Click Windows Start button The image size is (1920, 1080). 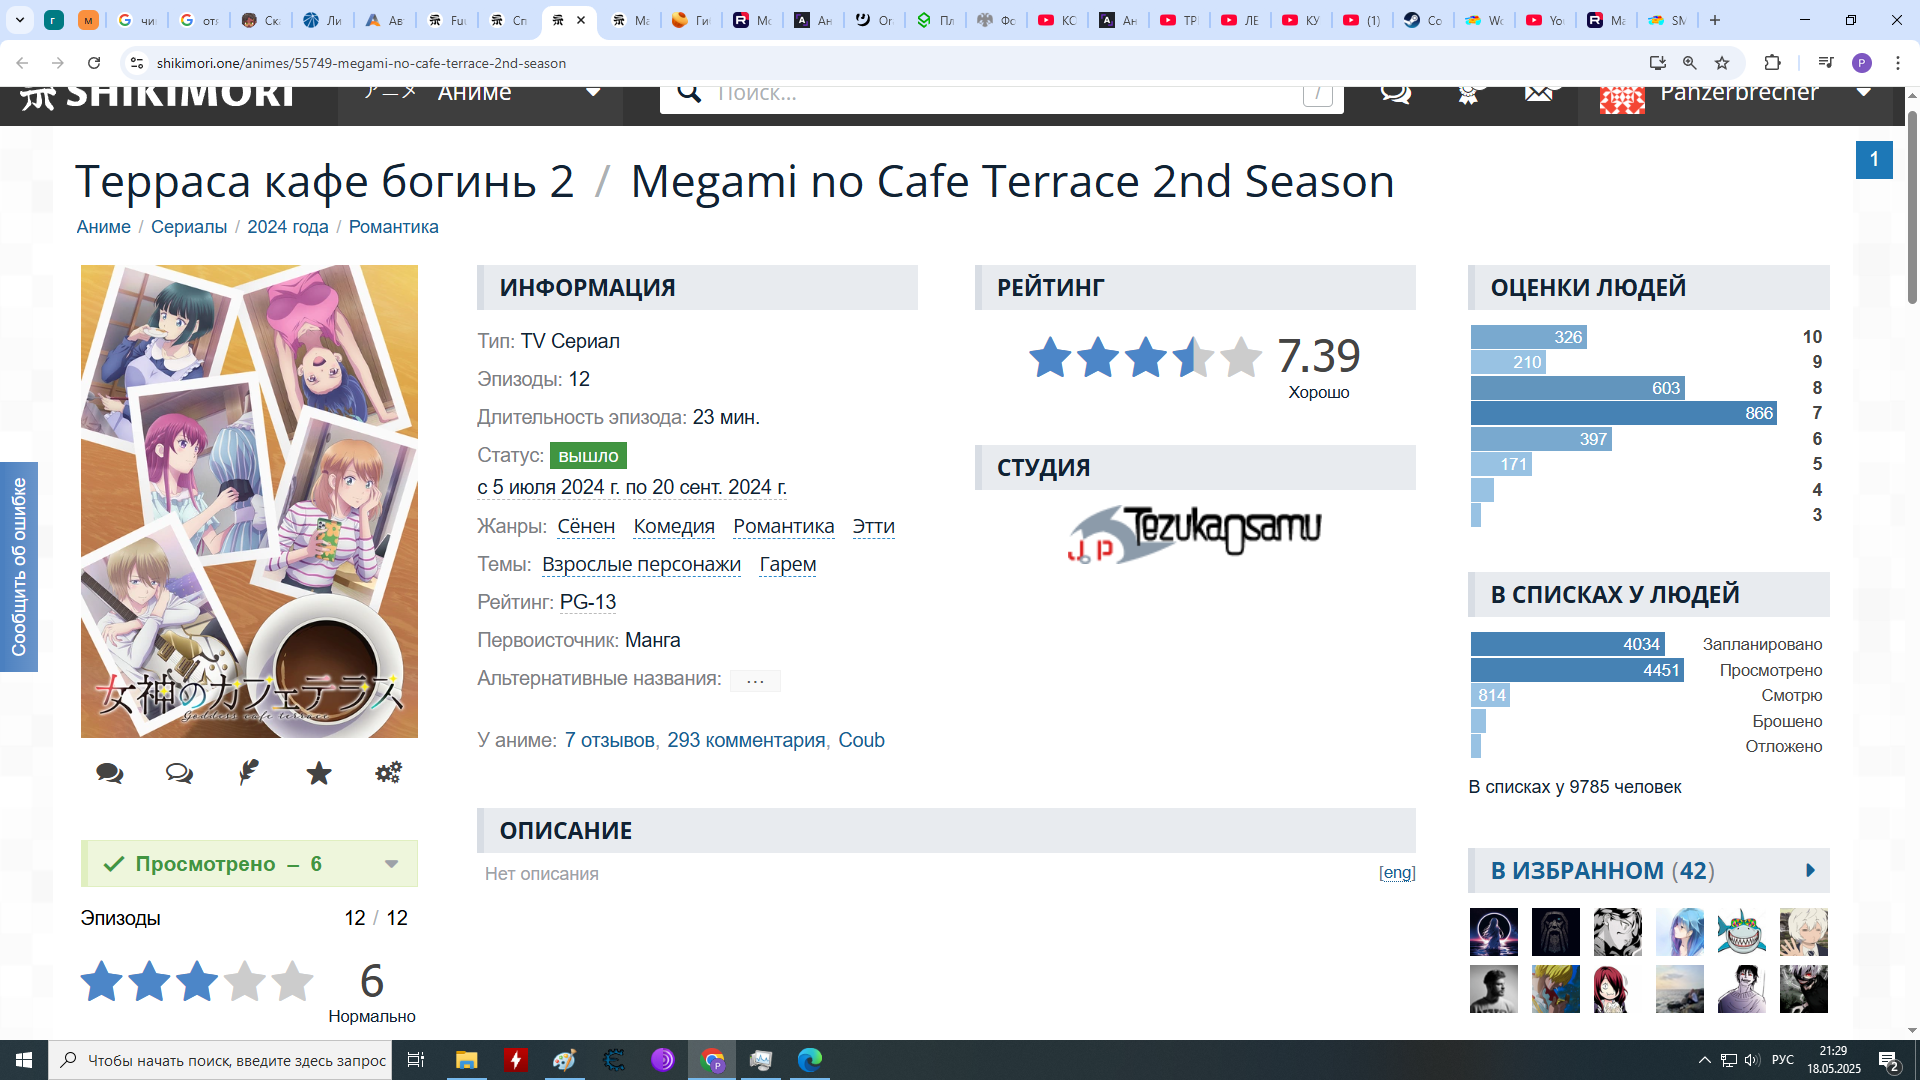(x=24, y=1060)
